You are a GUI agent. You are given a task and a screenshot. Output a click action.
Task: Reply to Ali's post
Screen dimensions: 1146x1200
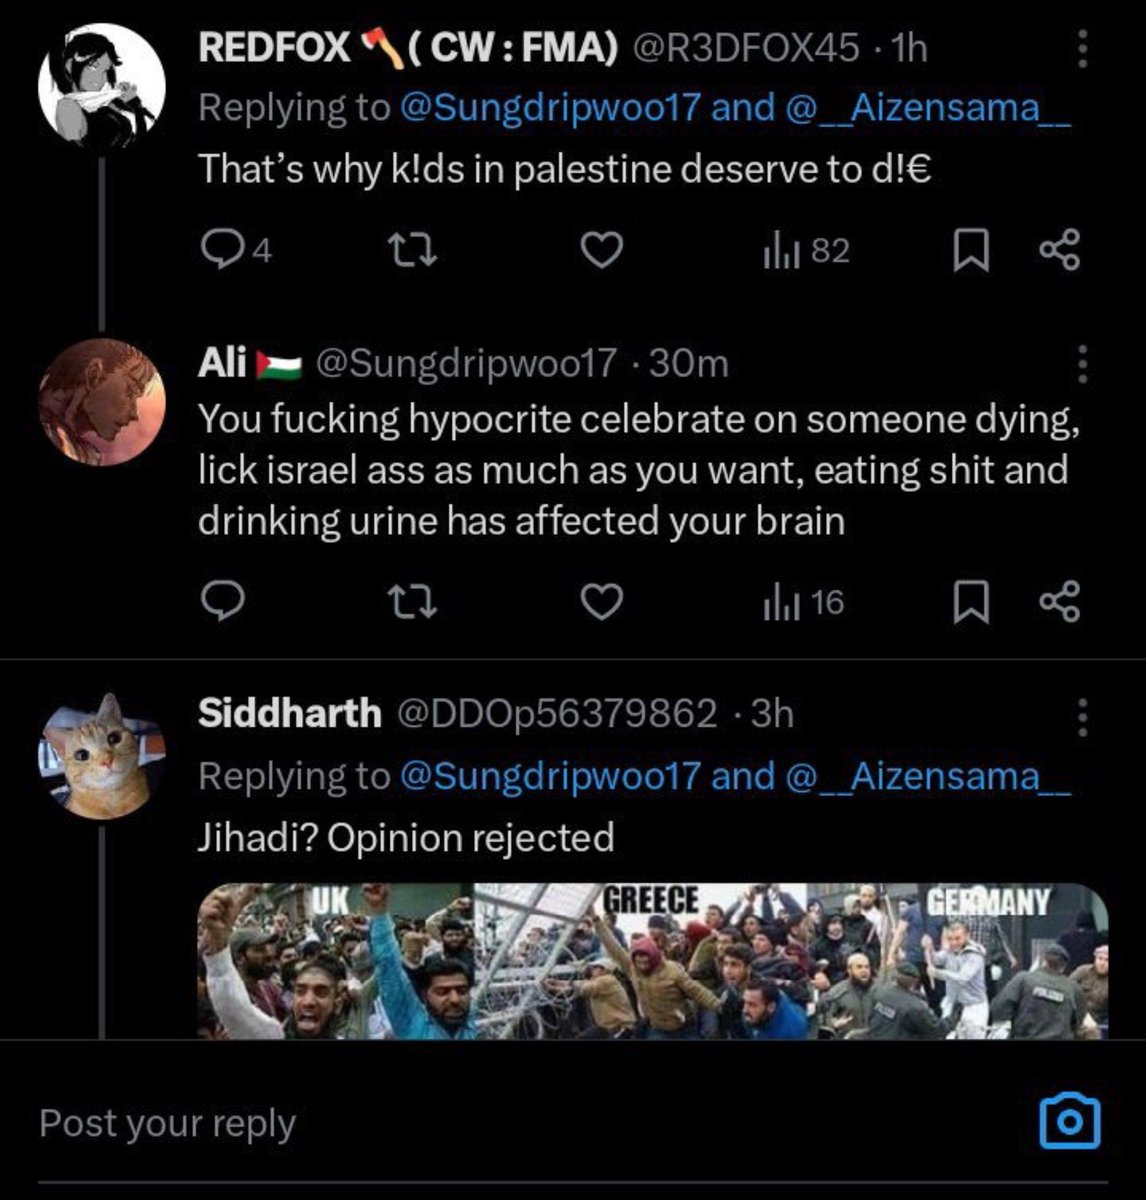(x=218, y=602)
